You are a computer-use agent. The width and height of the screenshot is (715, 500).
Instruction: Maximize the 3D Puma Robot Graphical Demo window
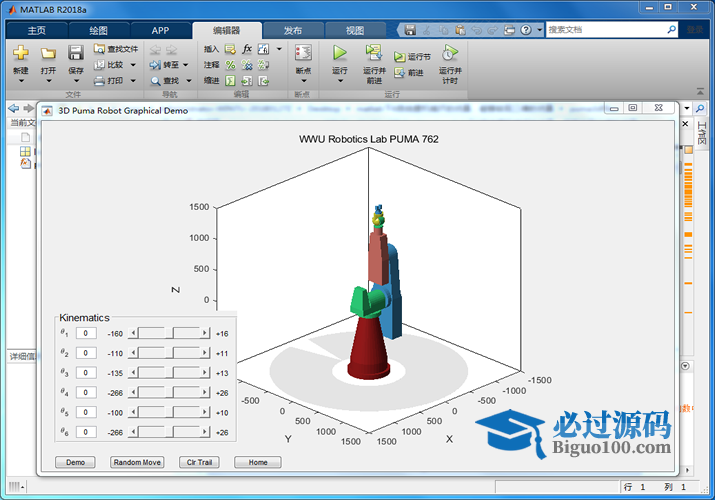click(x=632, y=108)
